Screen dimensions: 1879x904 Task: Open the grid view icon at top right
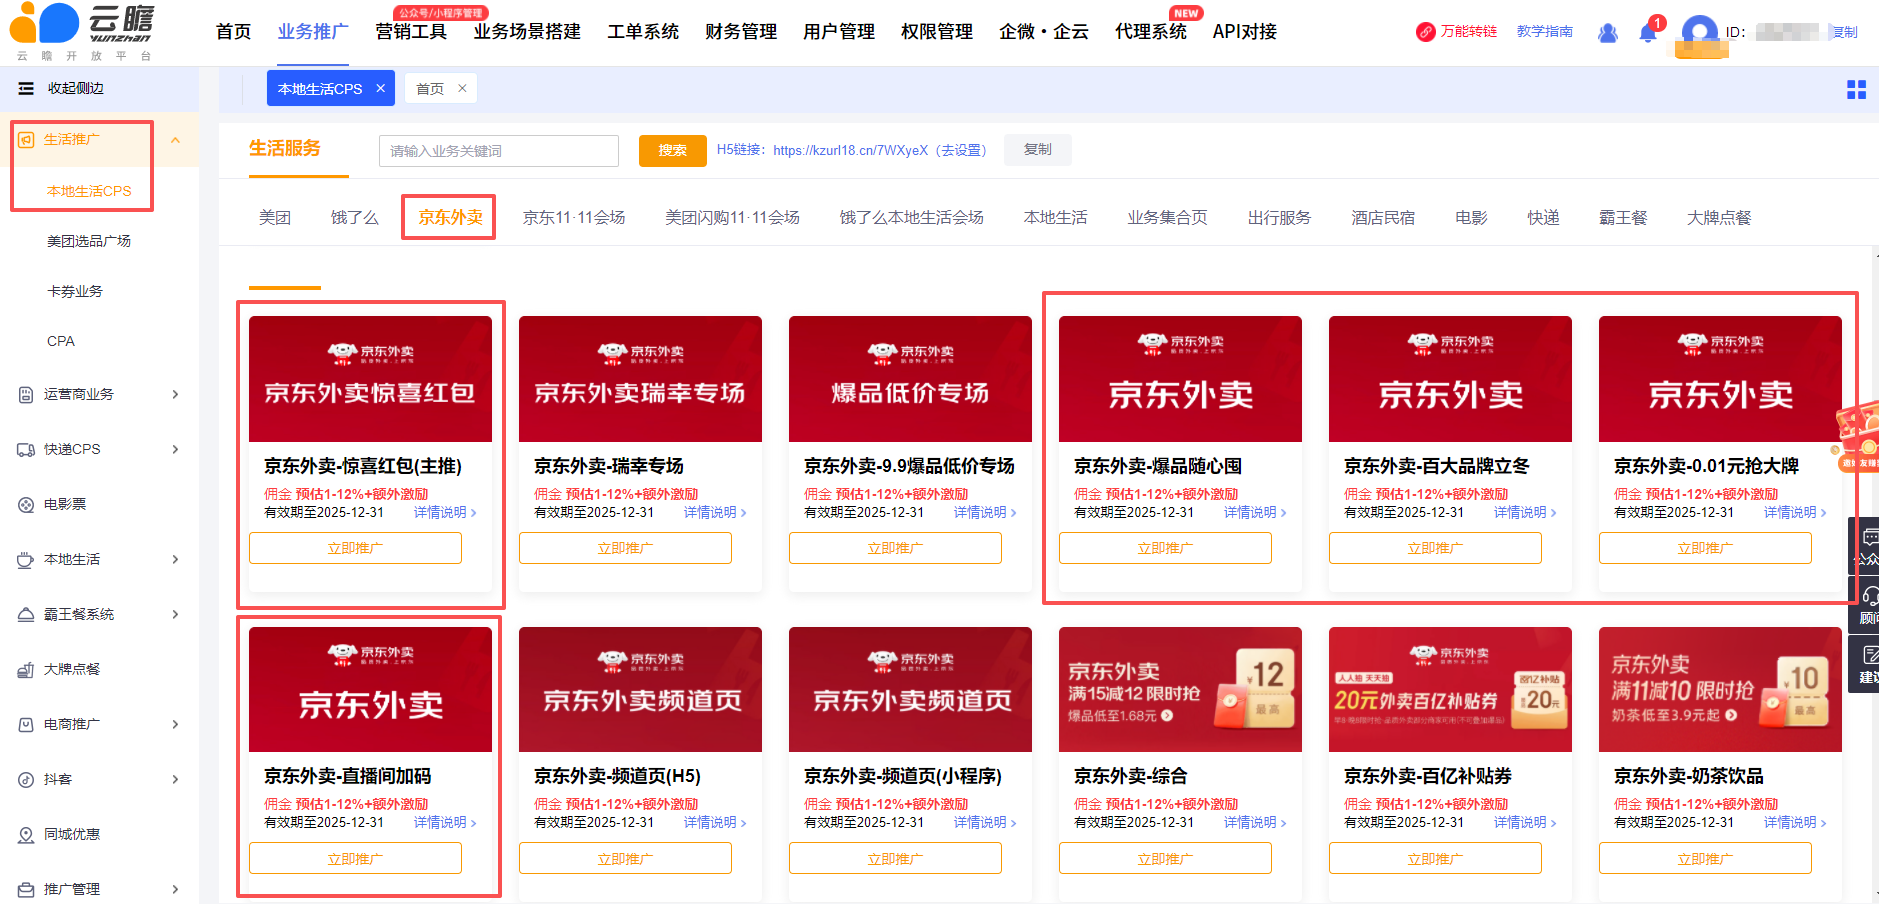(x=1856, y=90)
